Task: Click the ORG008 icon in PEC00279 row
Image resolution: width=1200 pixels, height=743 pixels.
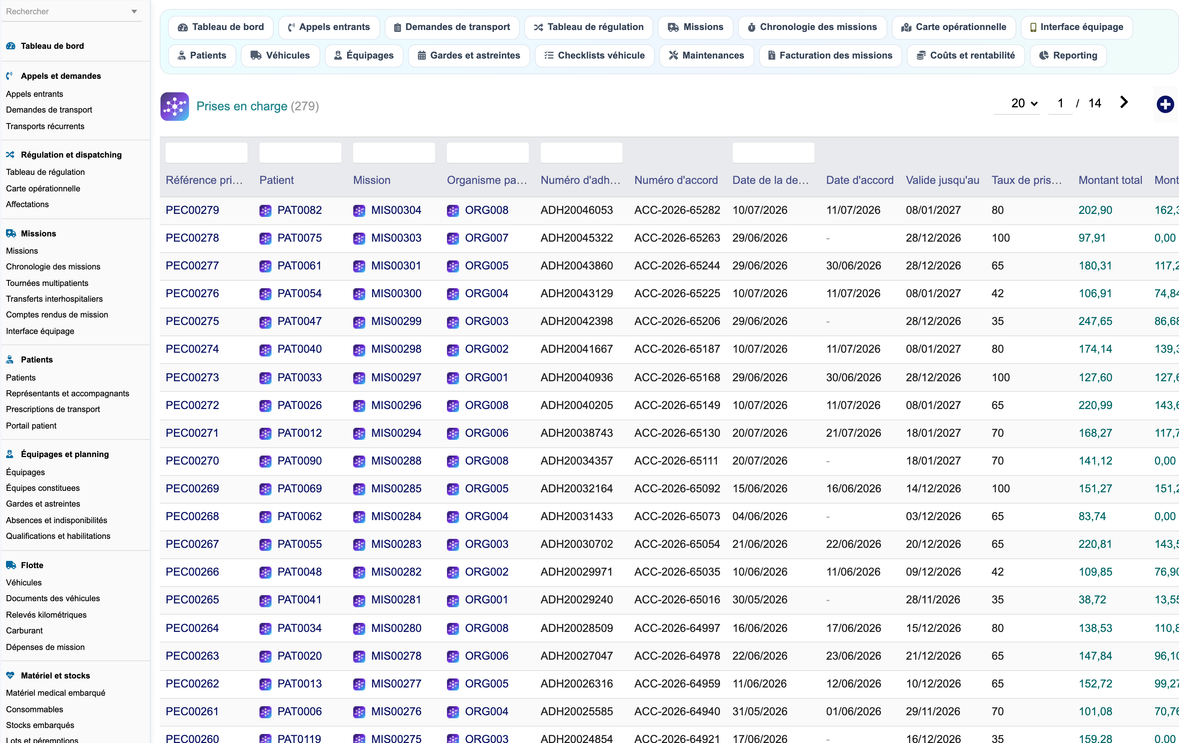Action: coord(453,211)
